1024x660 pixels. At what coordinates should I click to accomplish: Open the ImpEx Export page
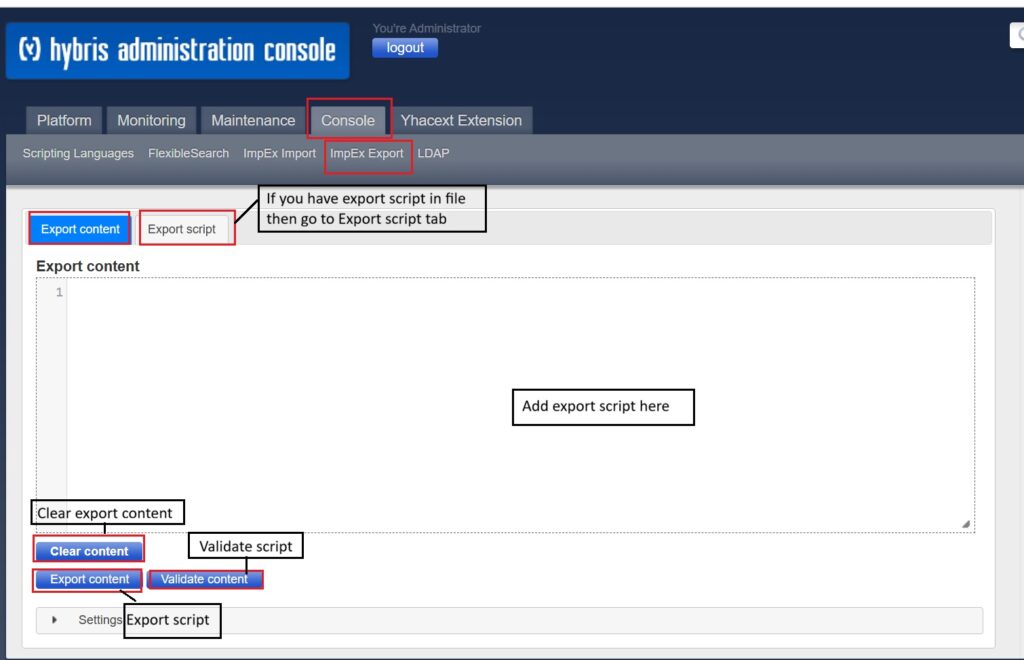[x=366, y=153]
